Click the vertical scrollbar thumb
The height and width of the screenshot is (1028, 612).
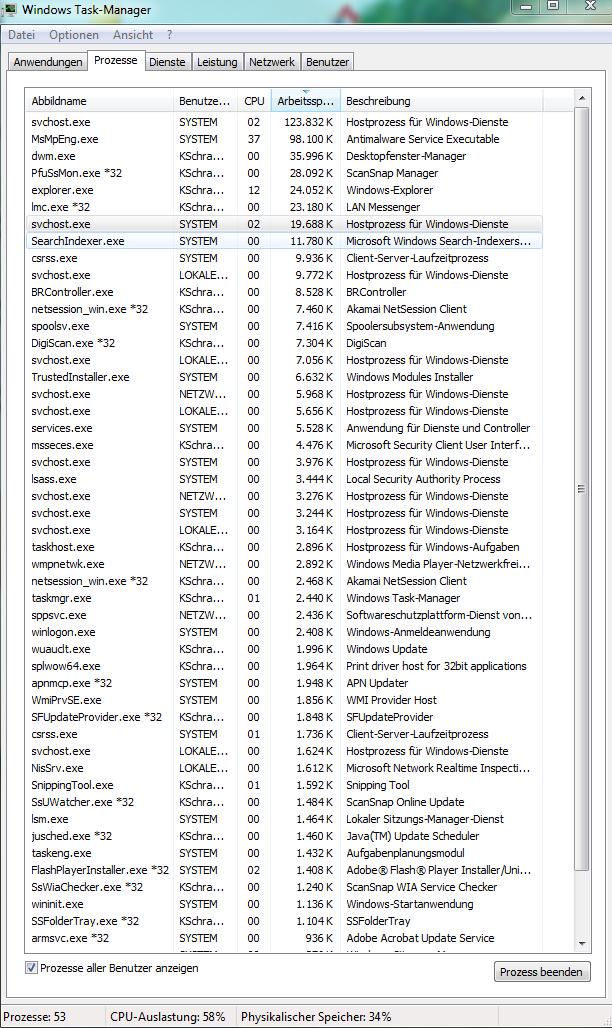pyautogui.click(x=582, y=489)
